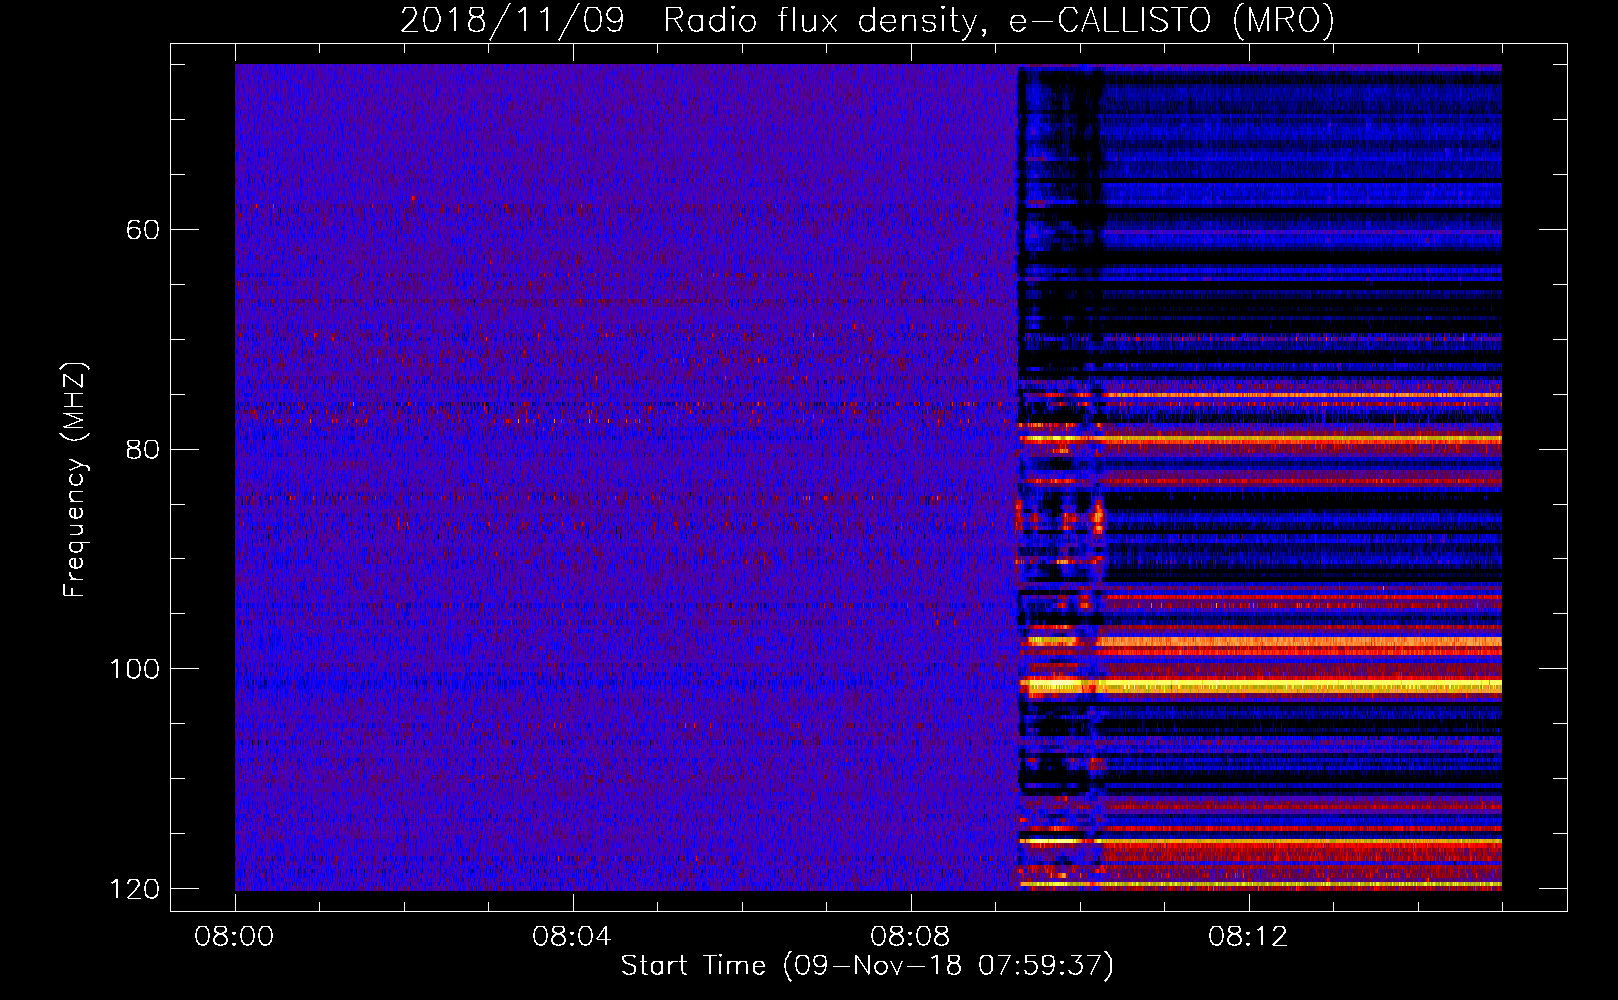Click the 120 frequency tick label
The image size is (1618, 1000).
click(134, 889)
